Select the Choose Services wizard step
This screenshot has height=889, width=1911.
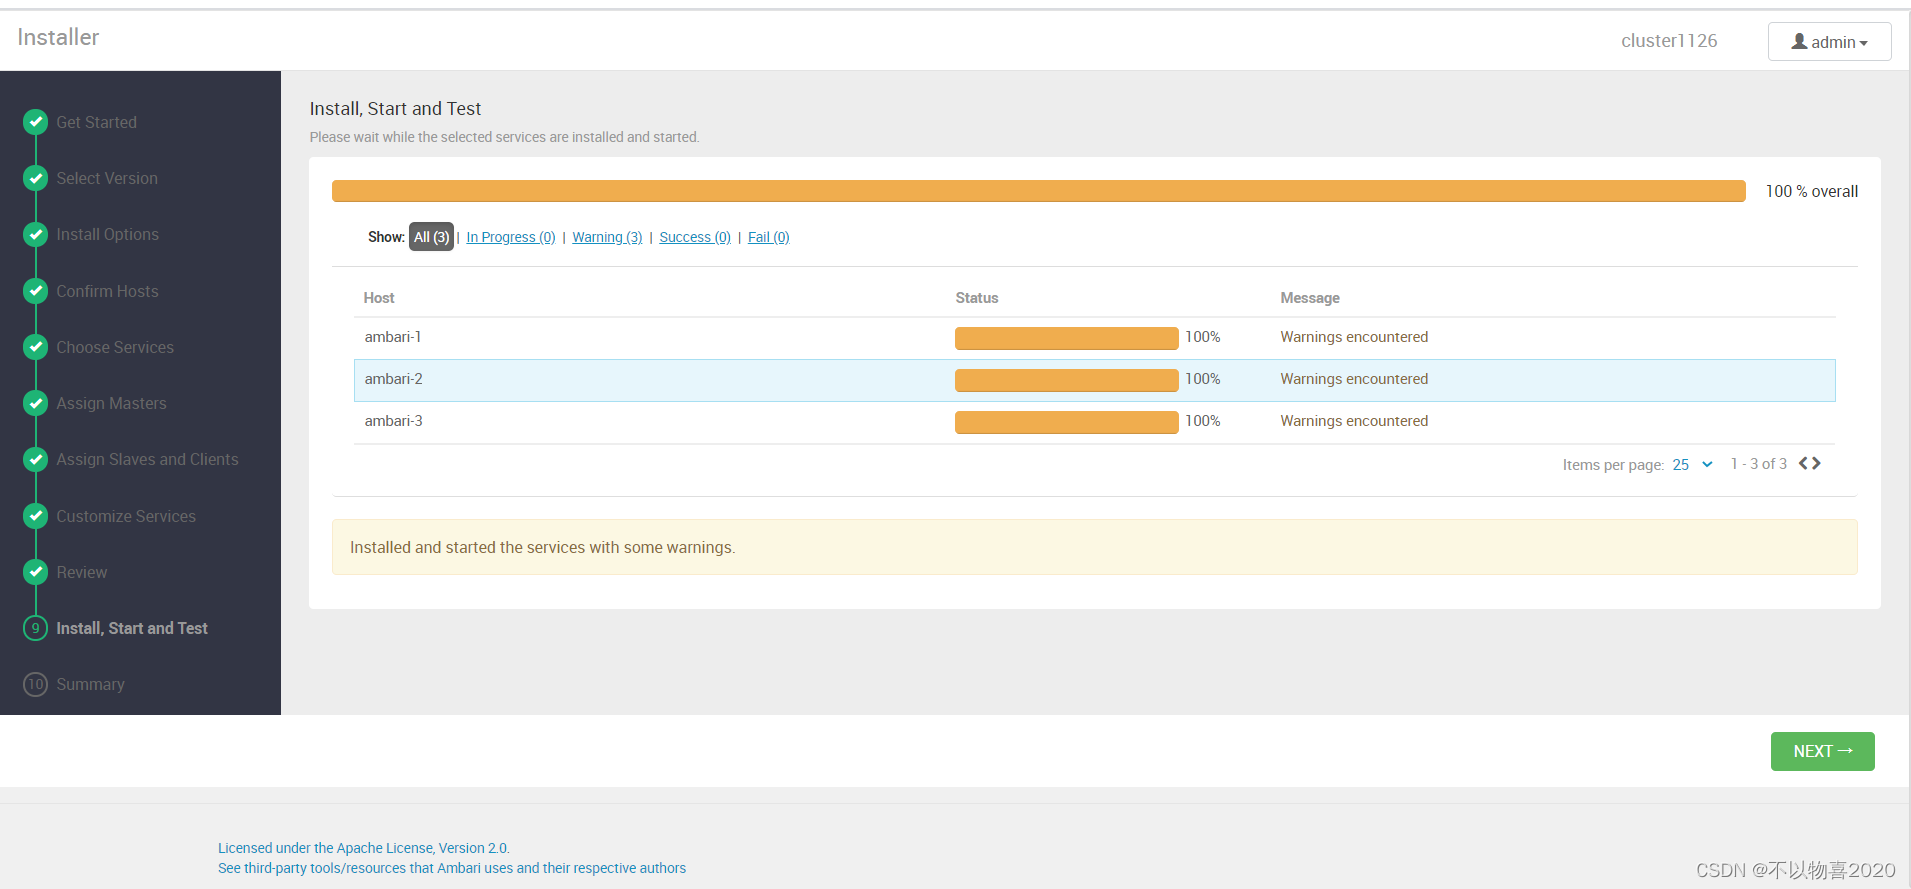click(115, 347)
